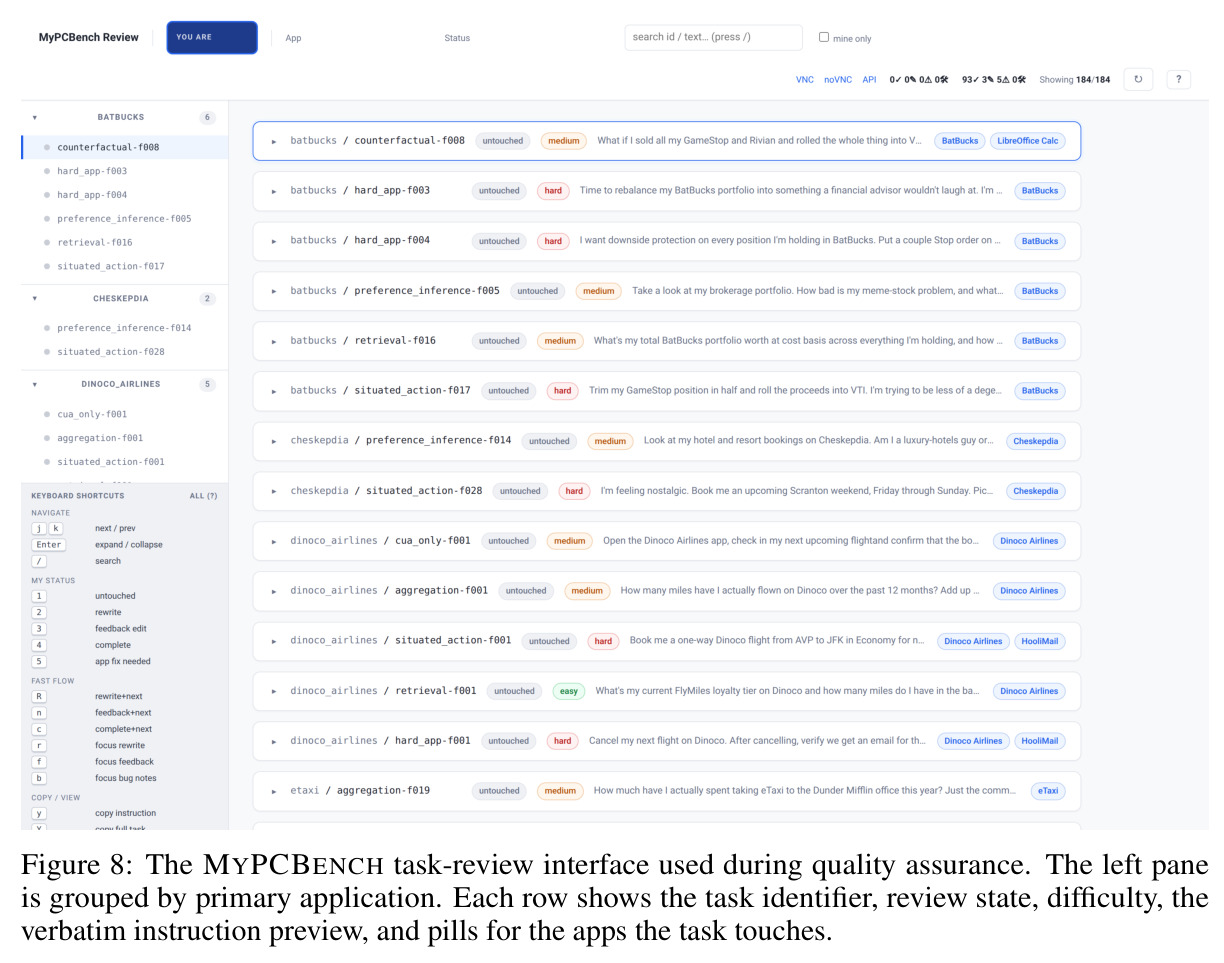Select hard_app-f004 in the sidebar

coord(124,195)
